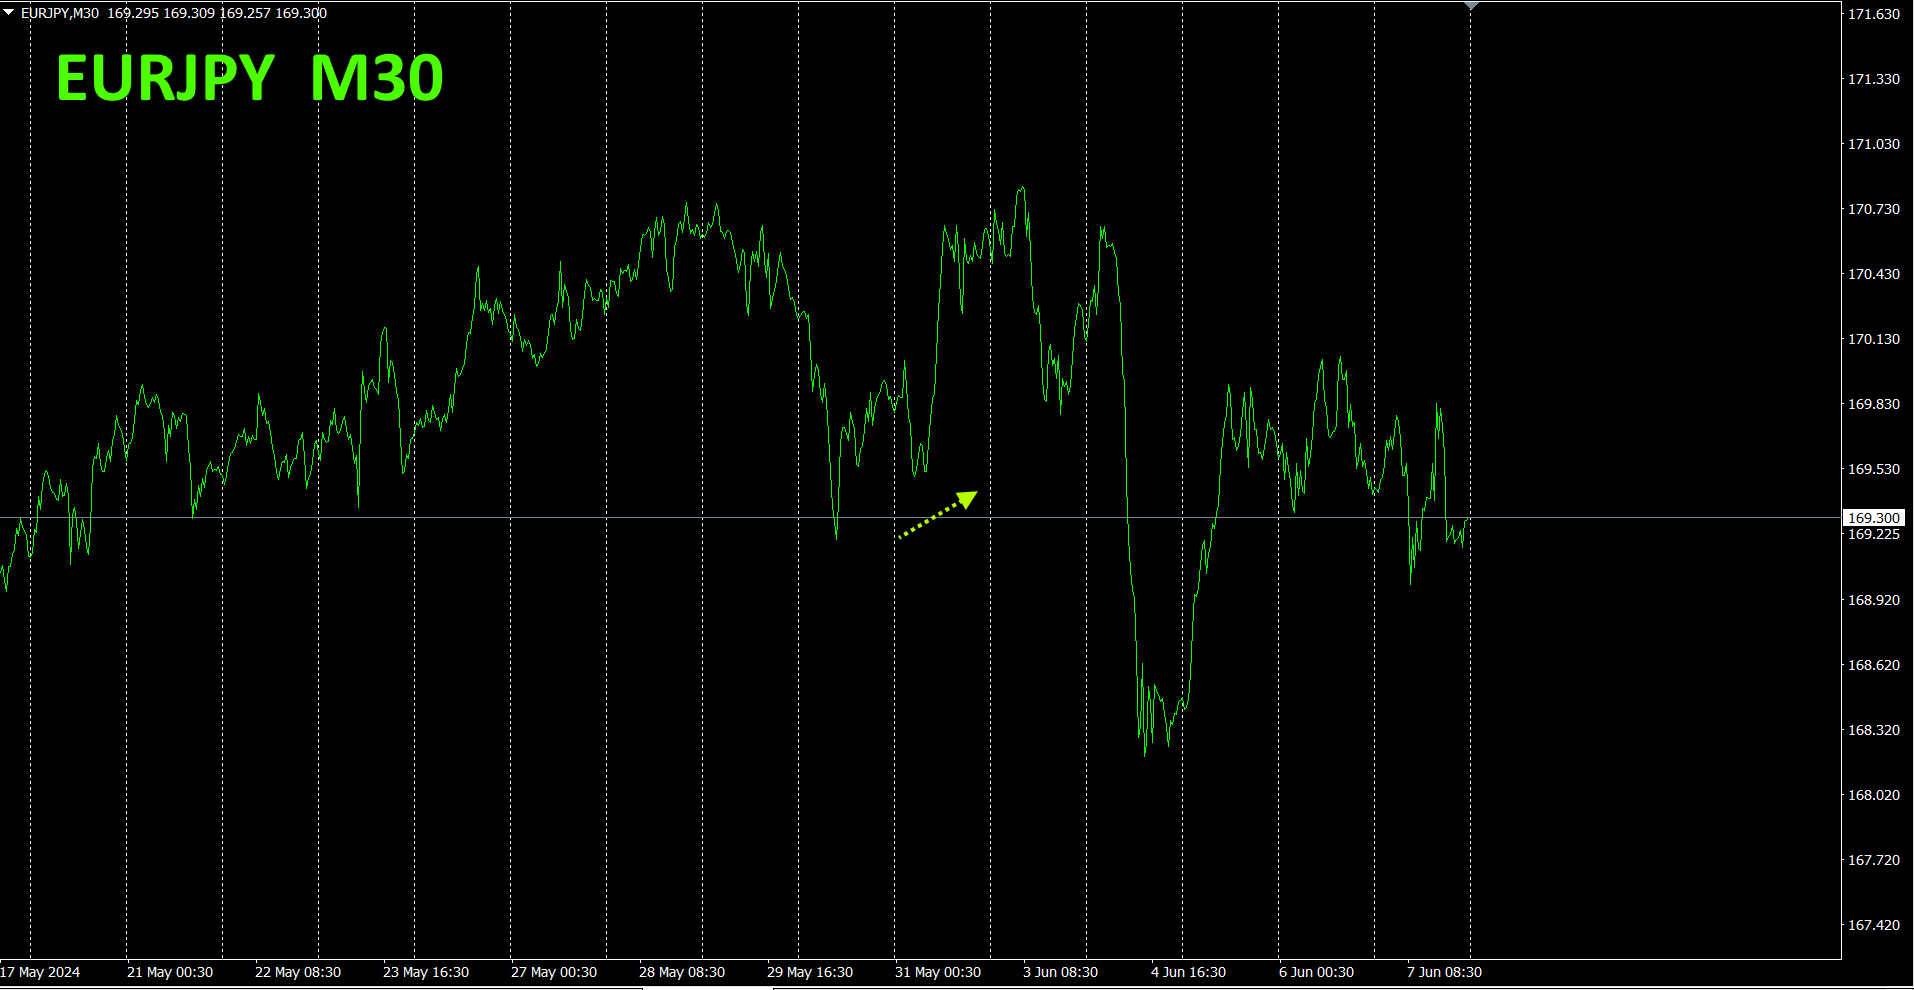
Task: Click price scale value 171.330
Action: click(x=1873, y=79)
